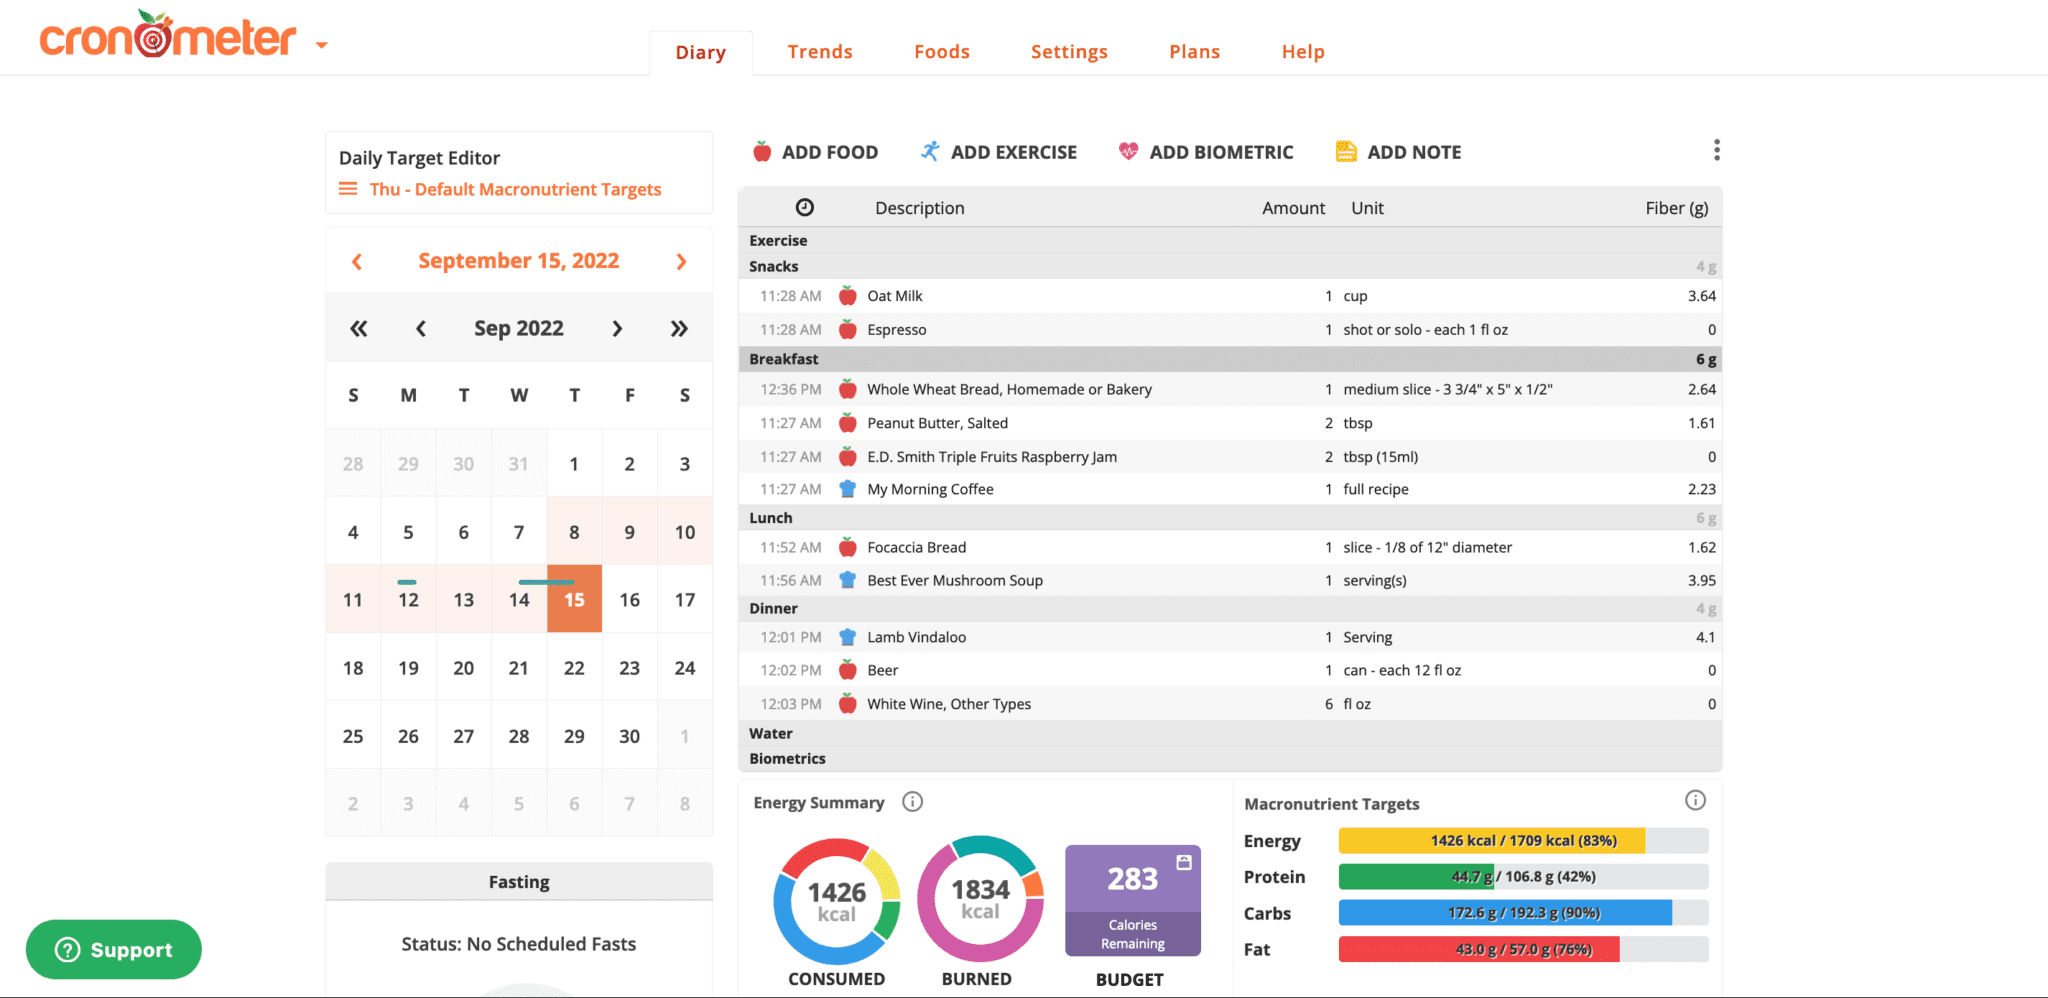
Task: Open the three-dot diary options menu
Action: [1716, 151]
